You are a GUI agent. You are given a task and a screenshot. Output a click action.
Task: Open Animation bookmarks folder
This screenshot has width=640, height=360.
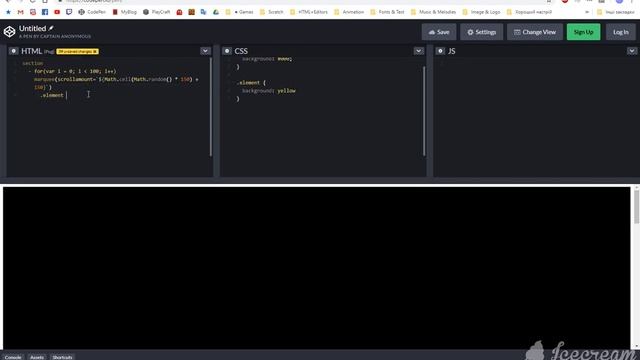click(x=349, y=12)
